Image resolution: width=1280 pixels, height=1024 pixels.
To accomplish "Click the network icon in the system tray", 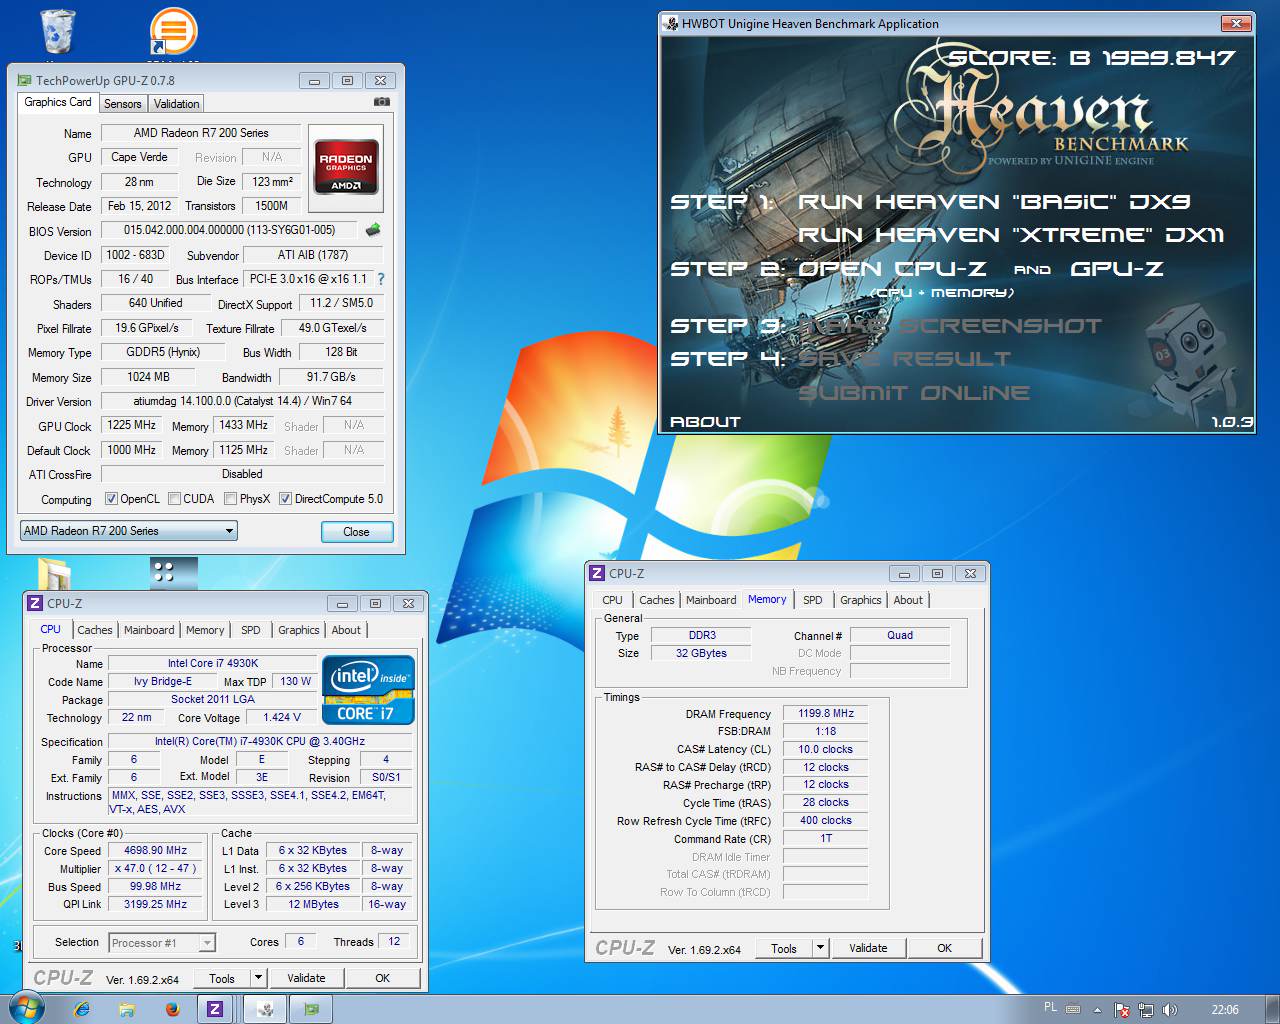I will [1146, 1010].
